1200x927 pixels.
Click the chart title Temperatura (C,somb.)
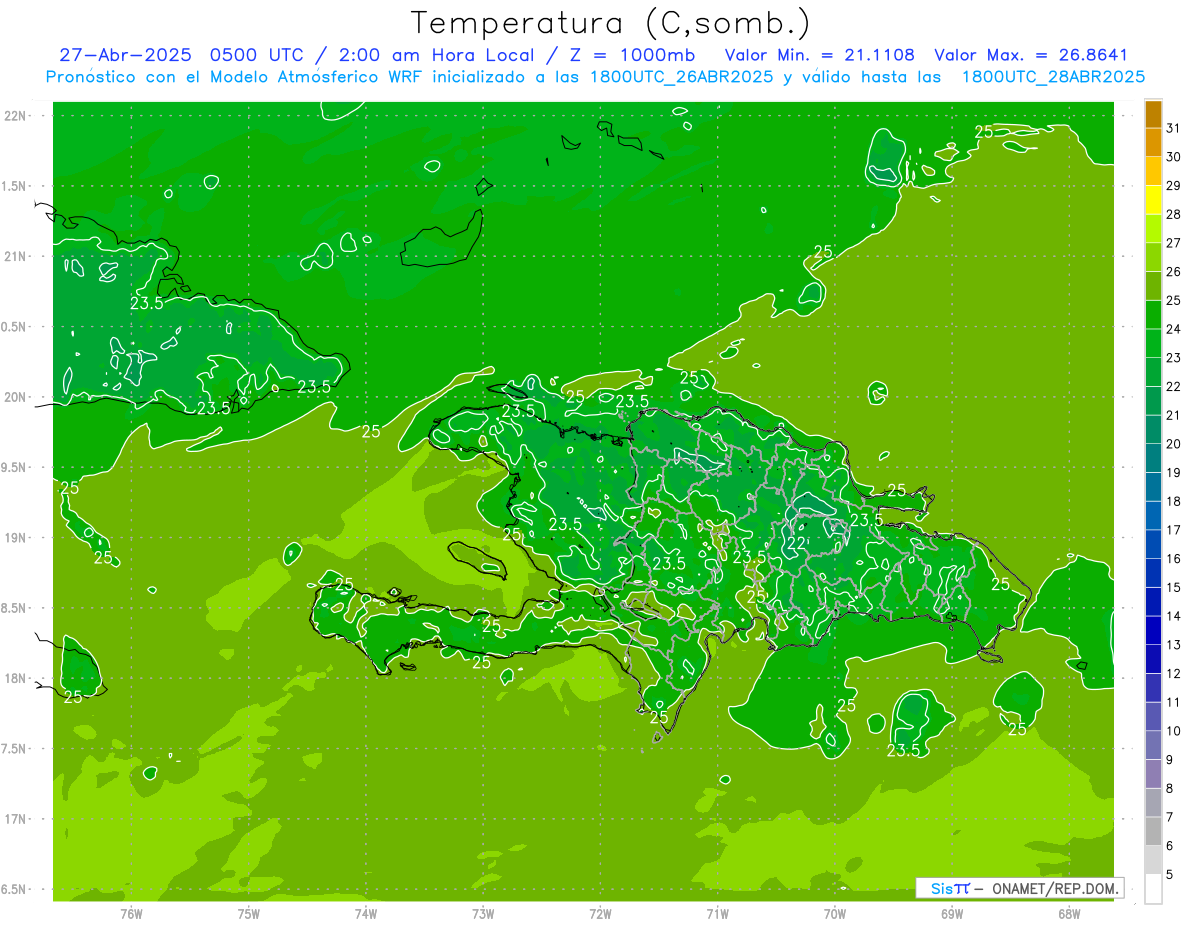coord(611,22)
